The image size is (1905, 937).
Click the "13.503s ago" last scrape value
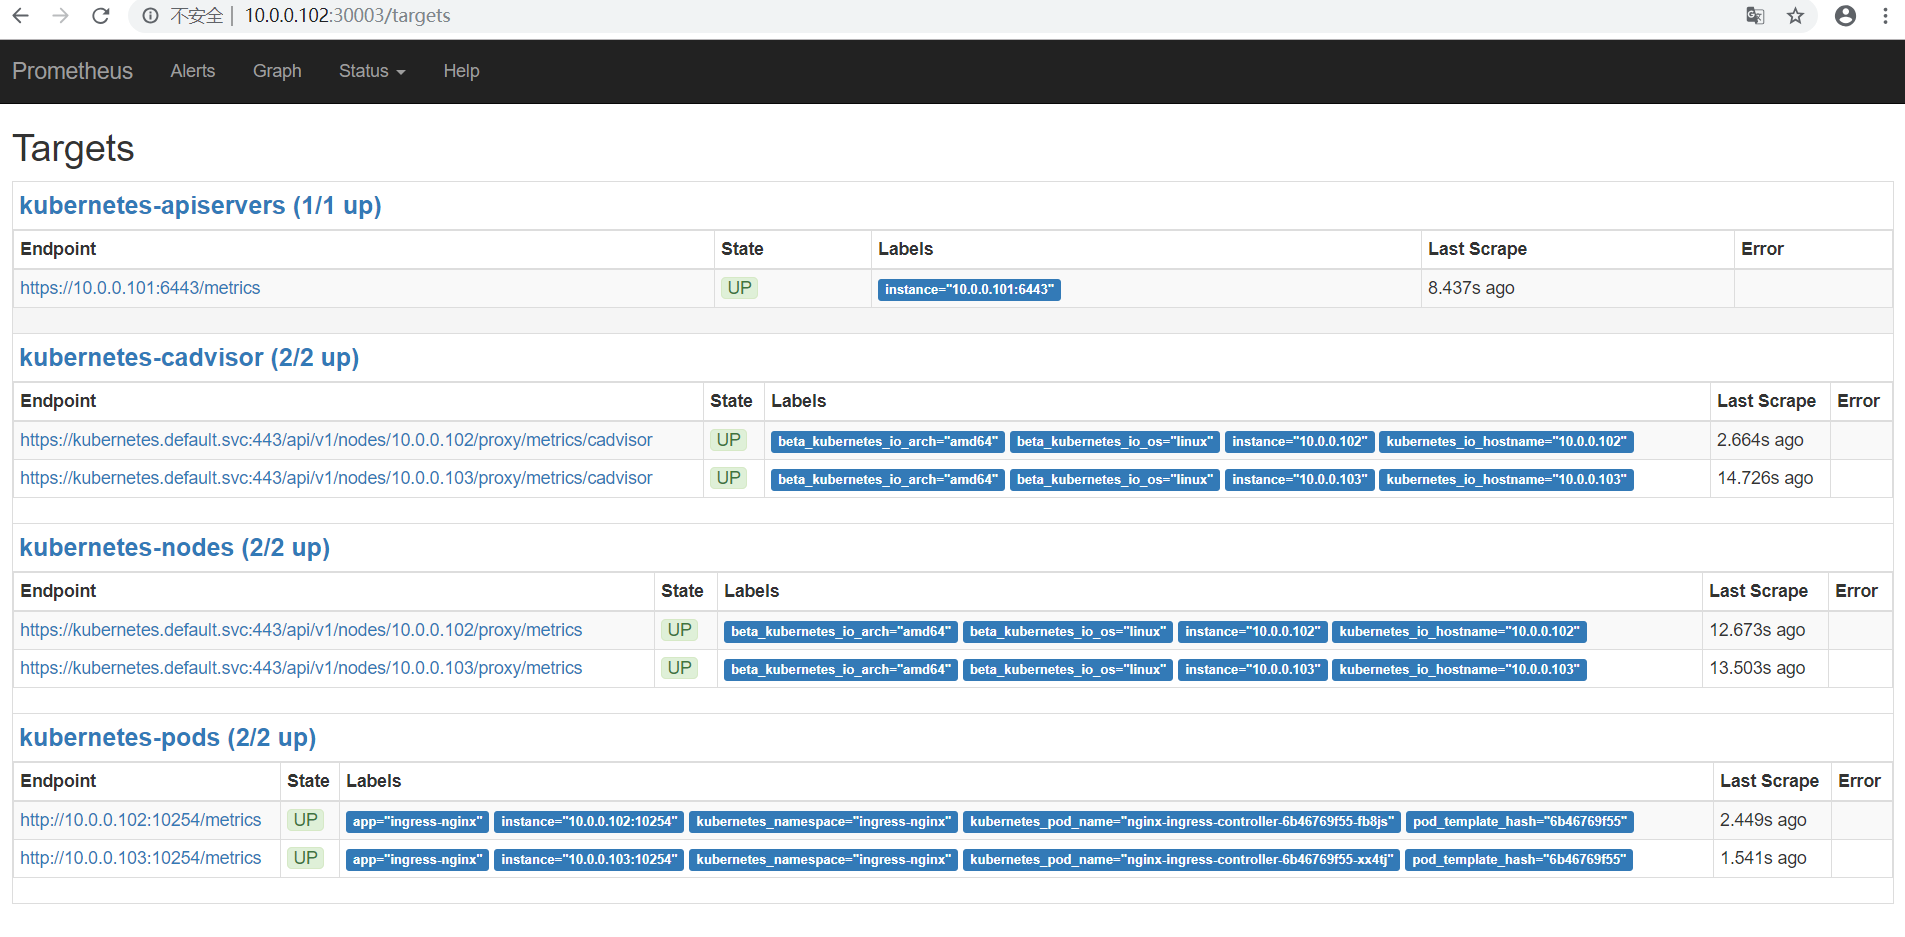[1757, 668]
